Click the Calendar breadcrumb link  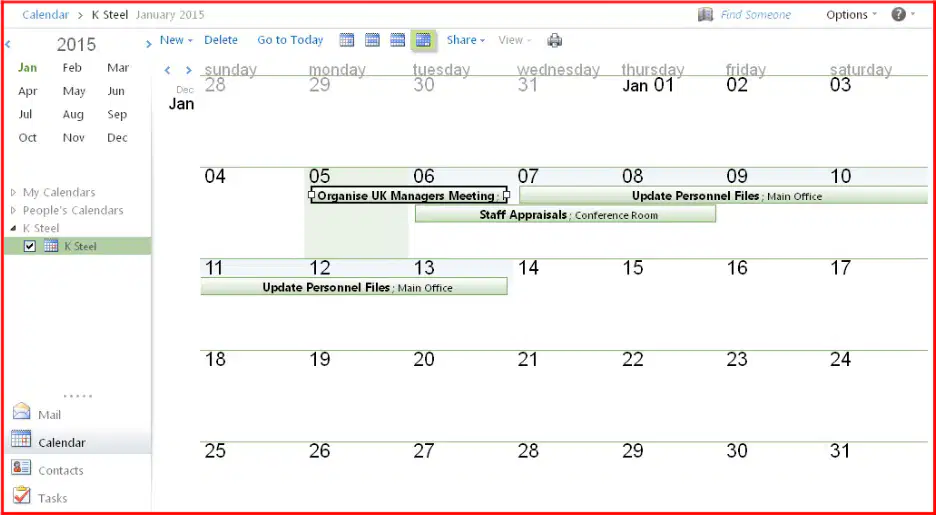tap(45, 14)
